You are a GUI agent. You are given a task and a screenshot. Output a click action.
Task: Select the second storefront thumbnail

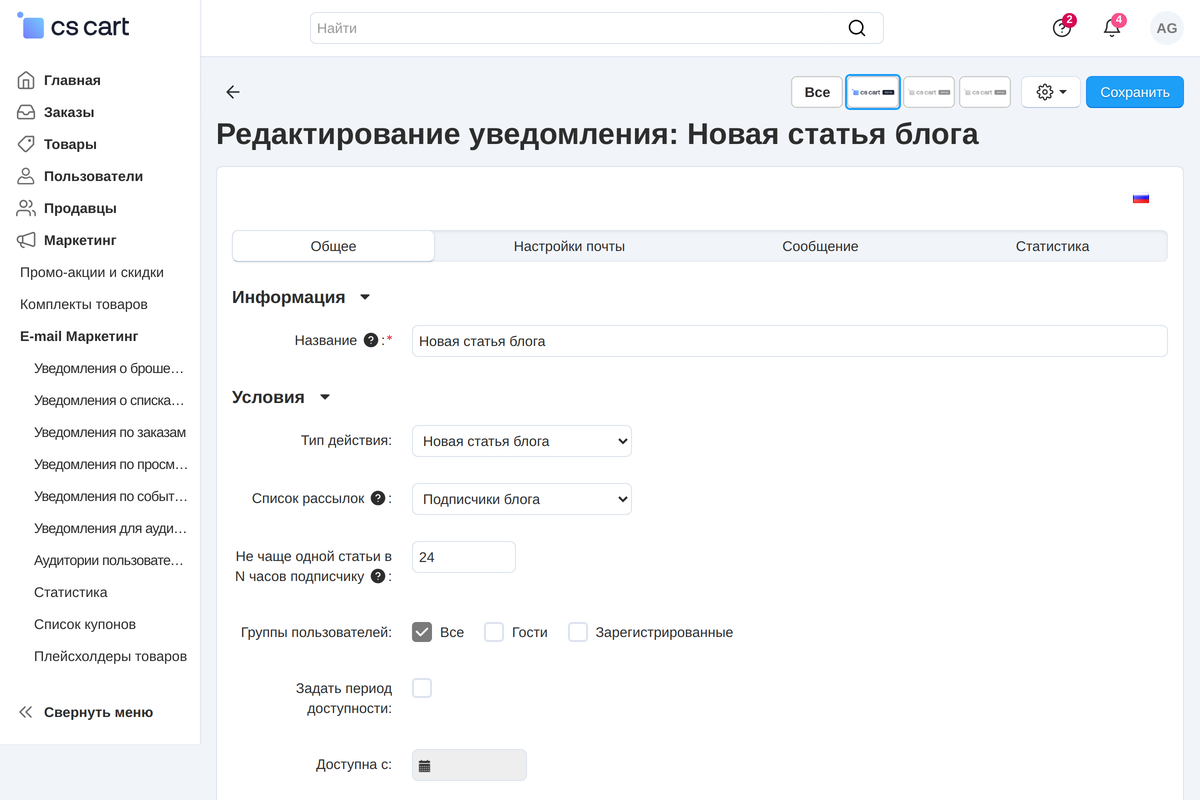click(x=929, y=92)
